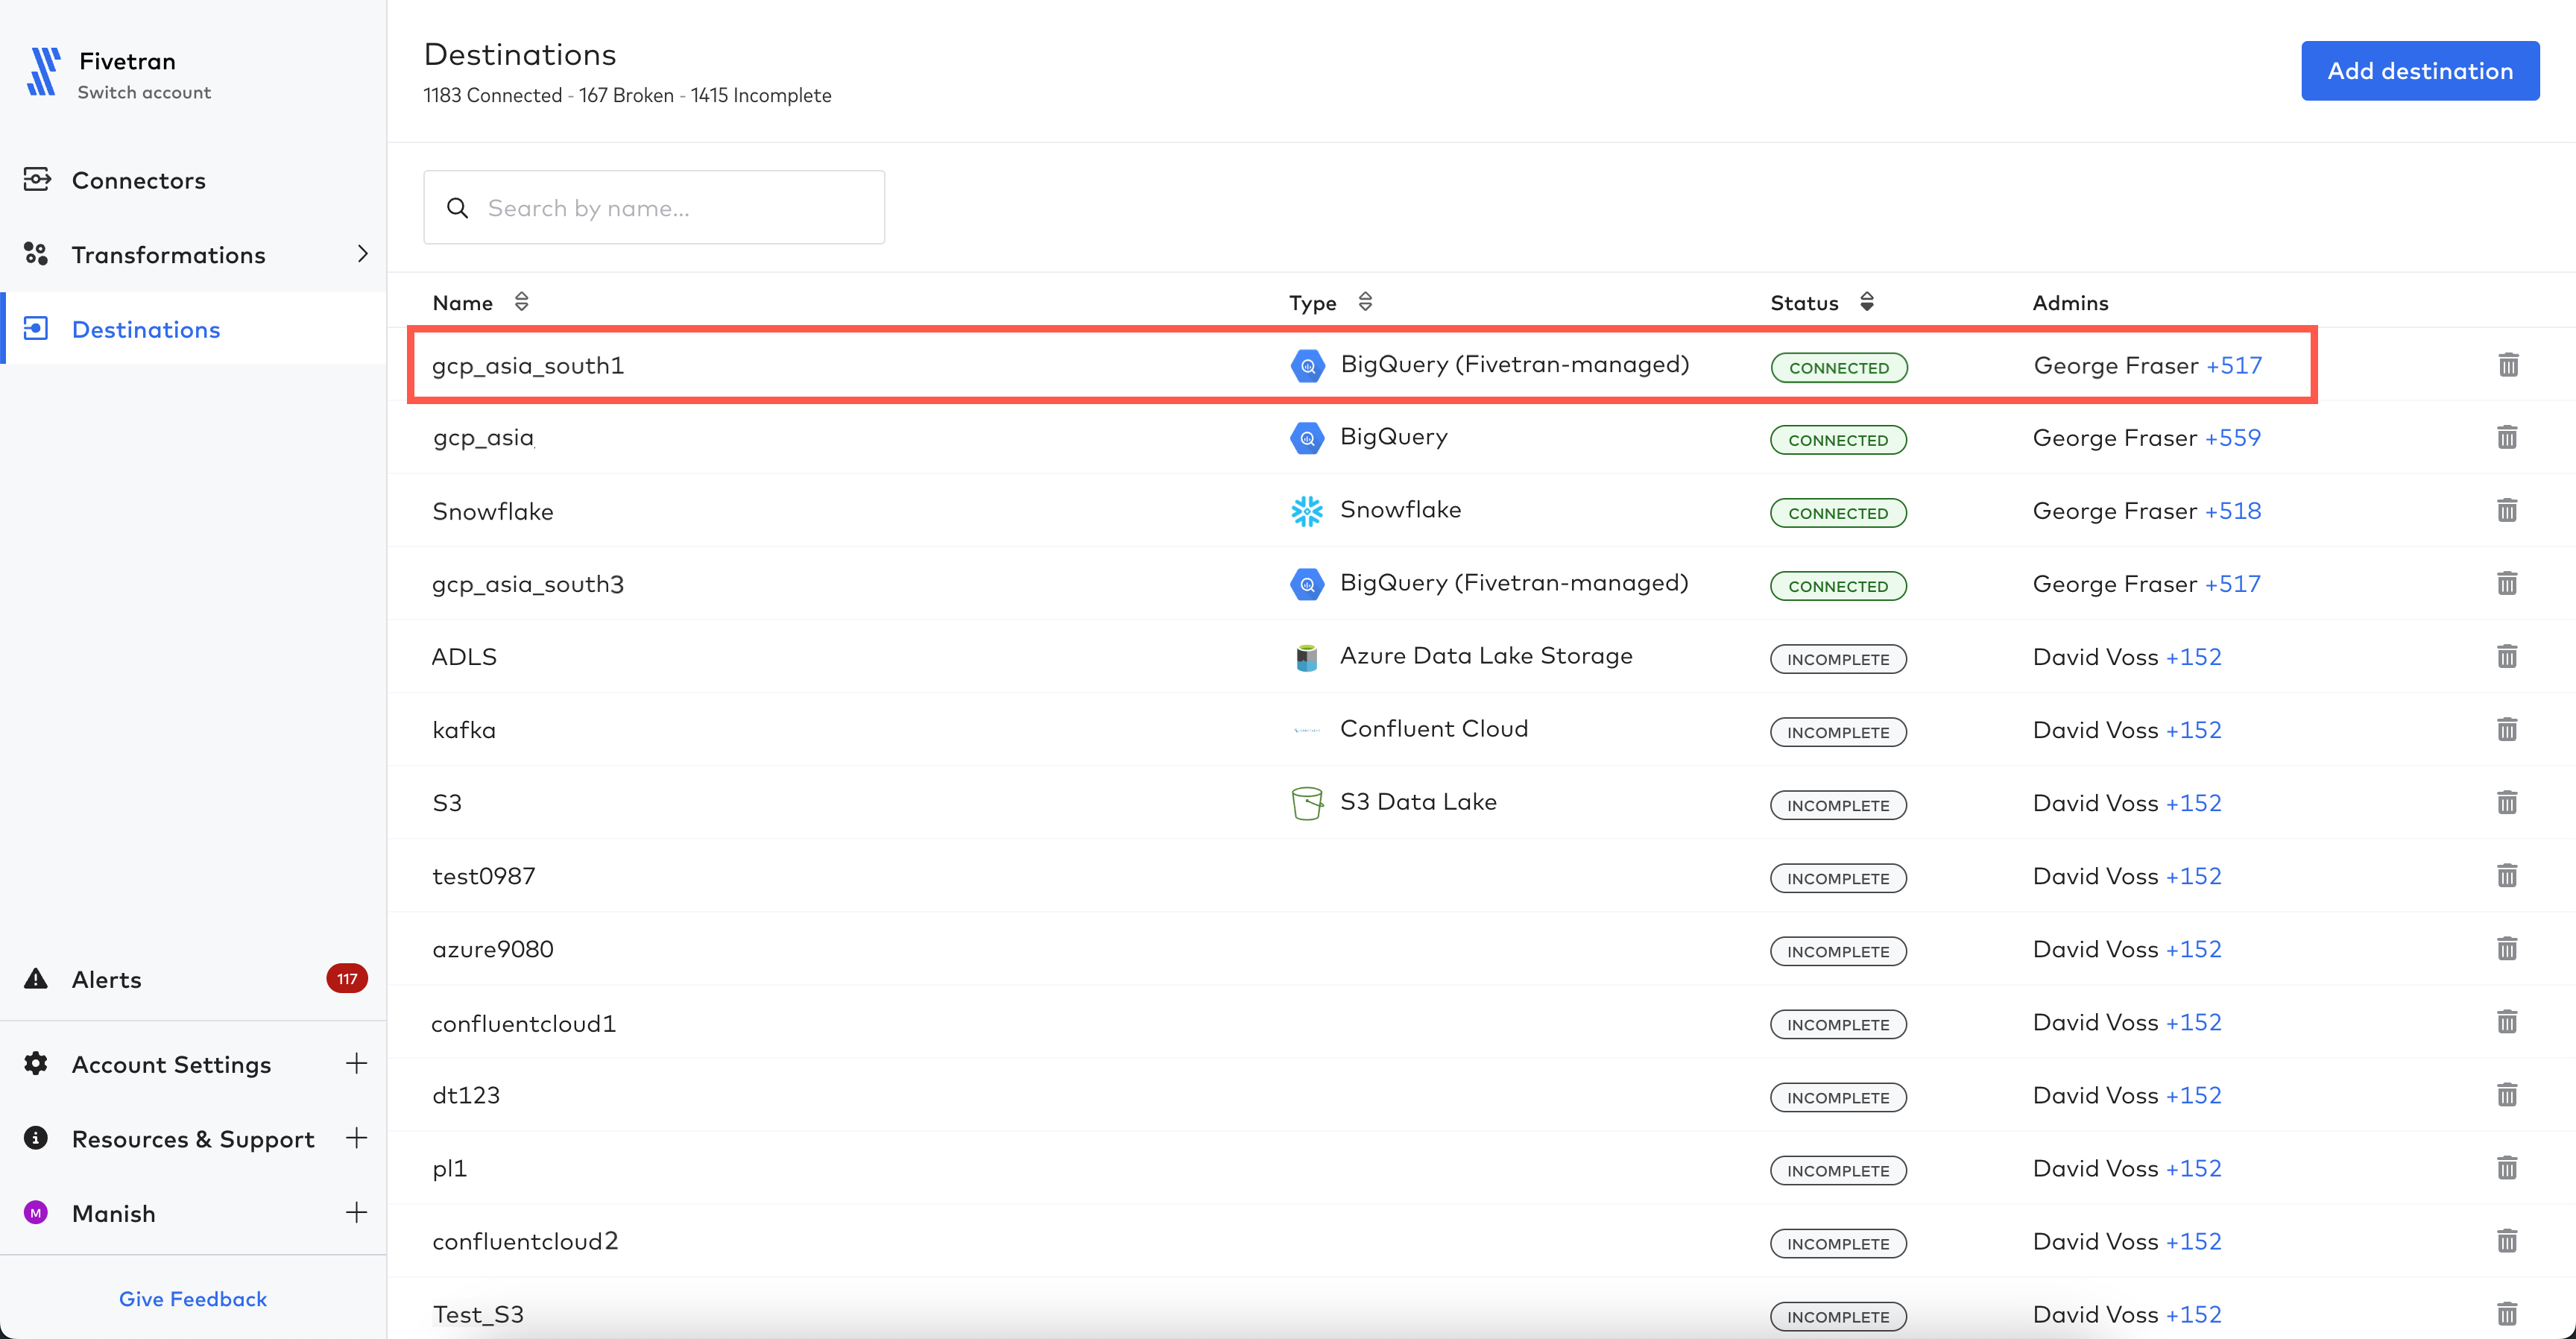Click Switch account under Fivetran
Viewport: 2576px width, 1339px height.
tap(144, 92)
